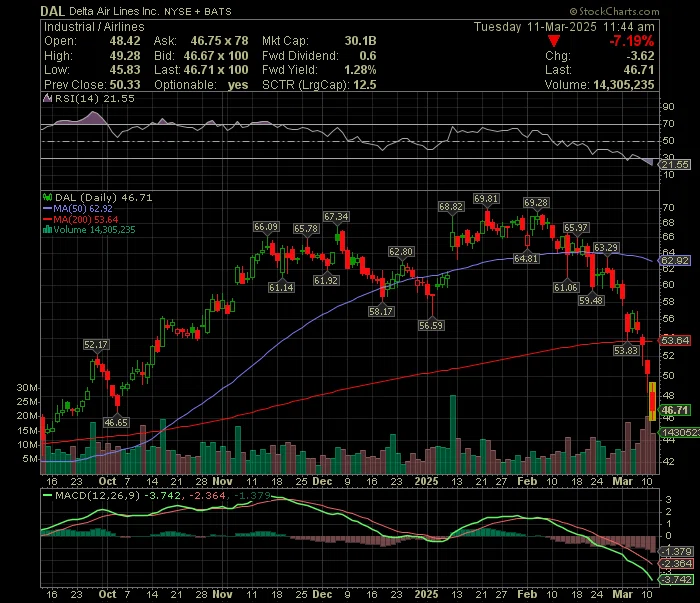
Task: Click the 53.83 low price label
Action: click(x=626, y=350)
